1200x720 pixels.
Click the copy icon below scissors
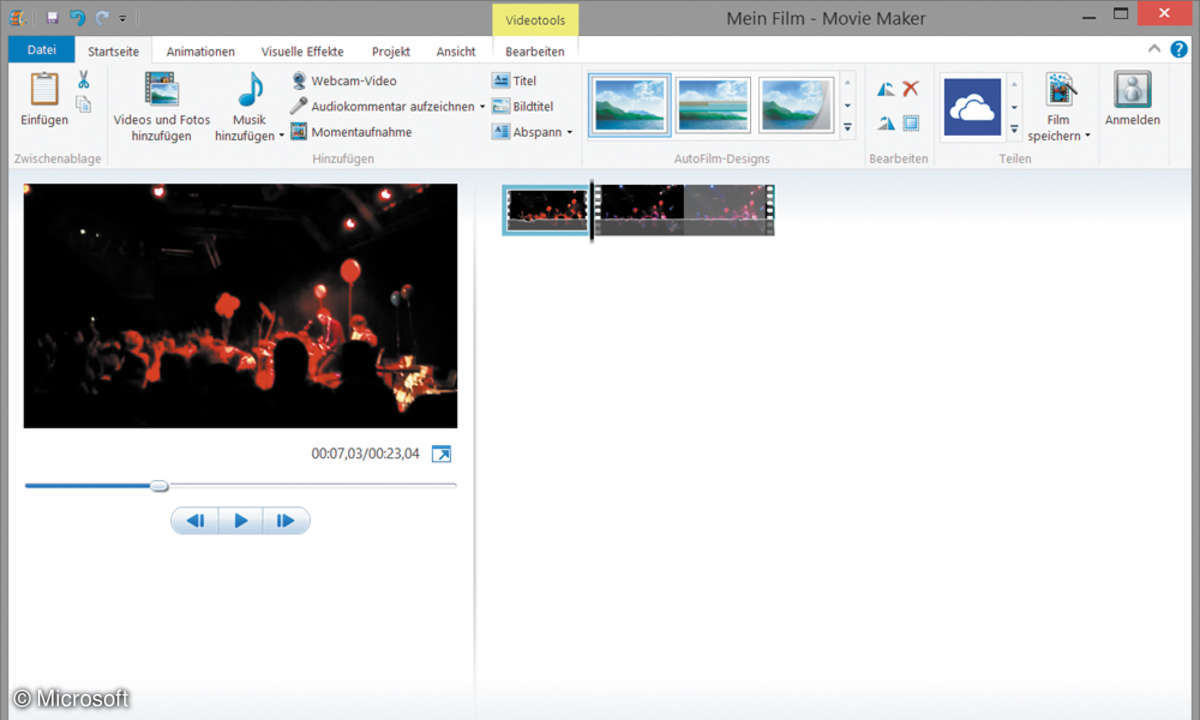(x=84, y=104)
